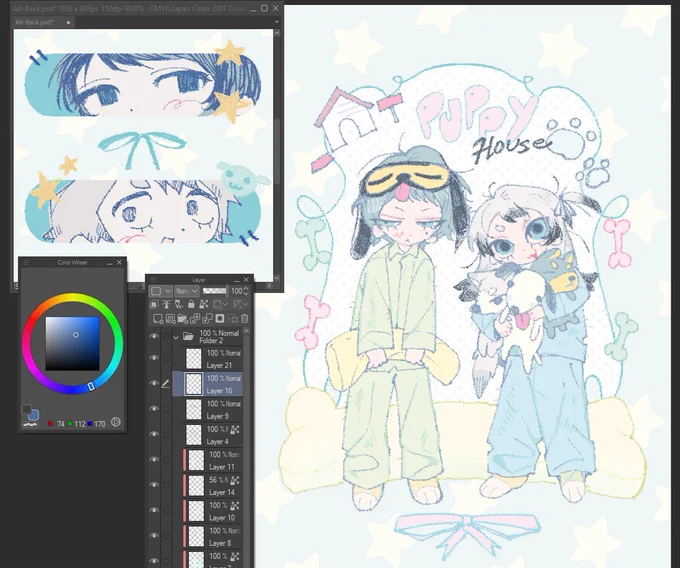Minimize the Layer palette

click(237, 281)
